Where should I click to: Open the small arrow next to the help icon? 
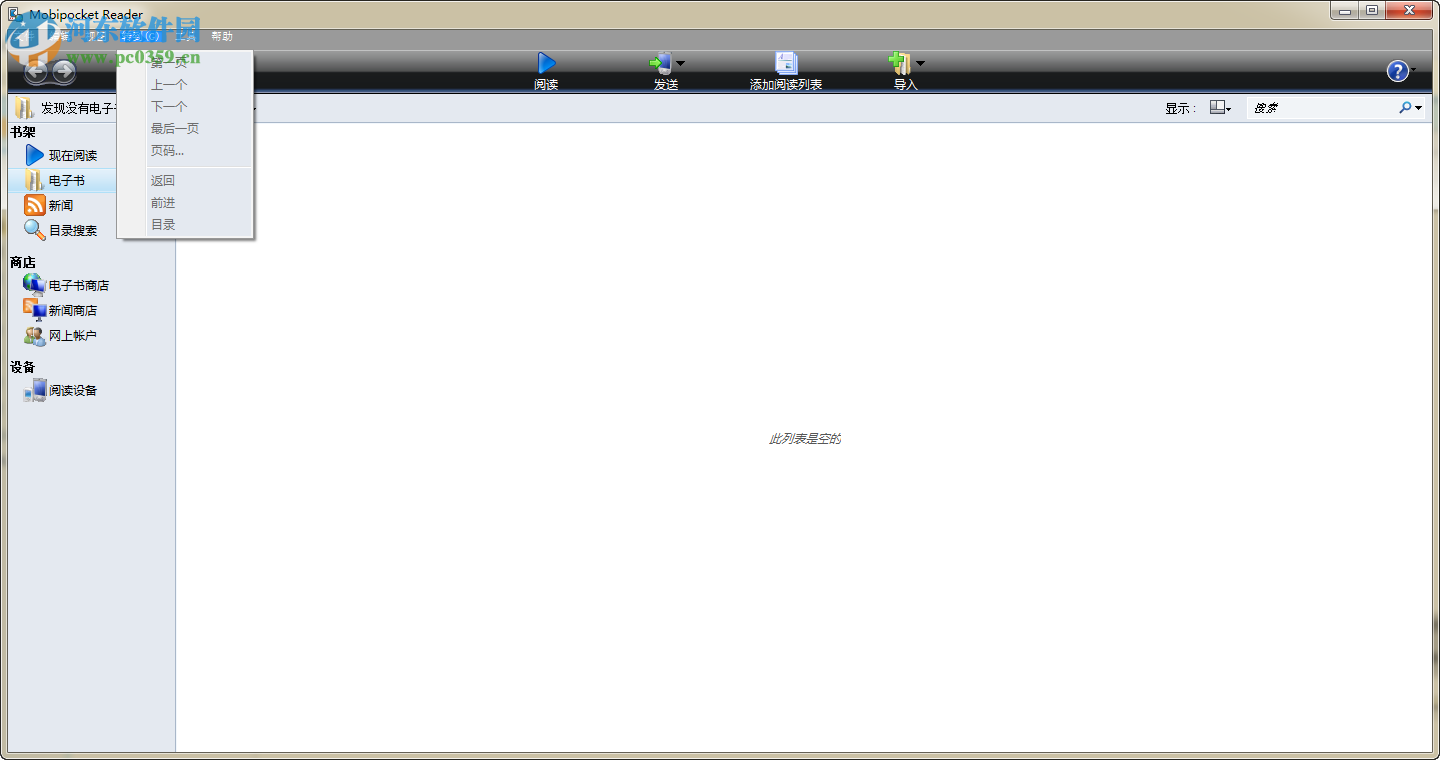[1413, 70]
